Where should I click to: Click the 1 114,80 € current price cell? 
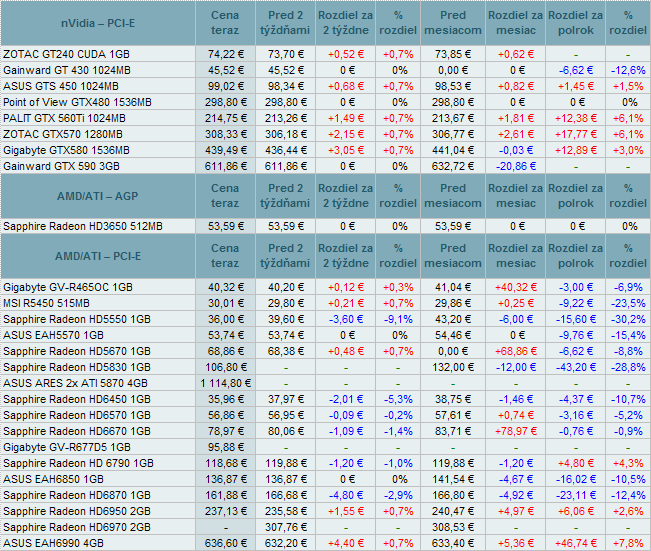click(x=225, y=383)
